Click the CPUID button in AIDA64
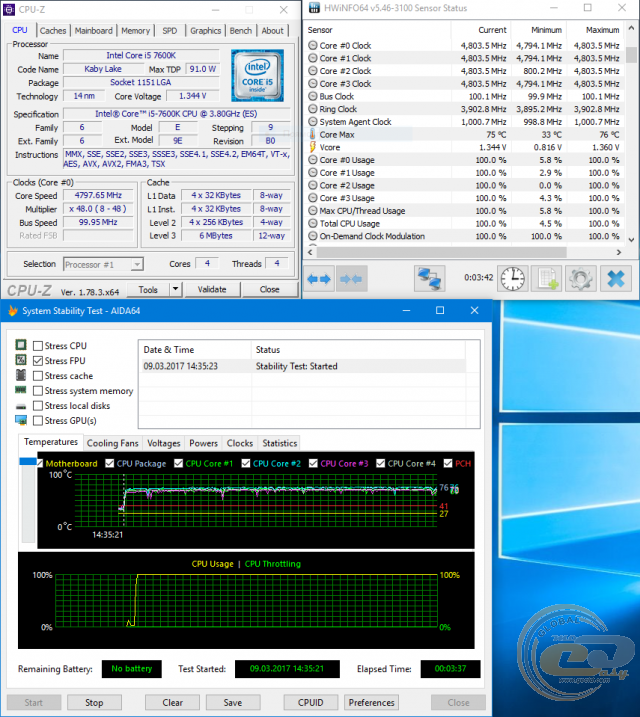The image size is (640, 717). [310, 702]
